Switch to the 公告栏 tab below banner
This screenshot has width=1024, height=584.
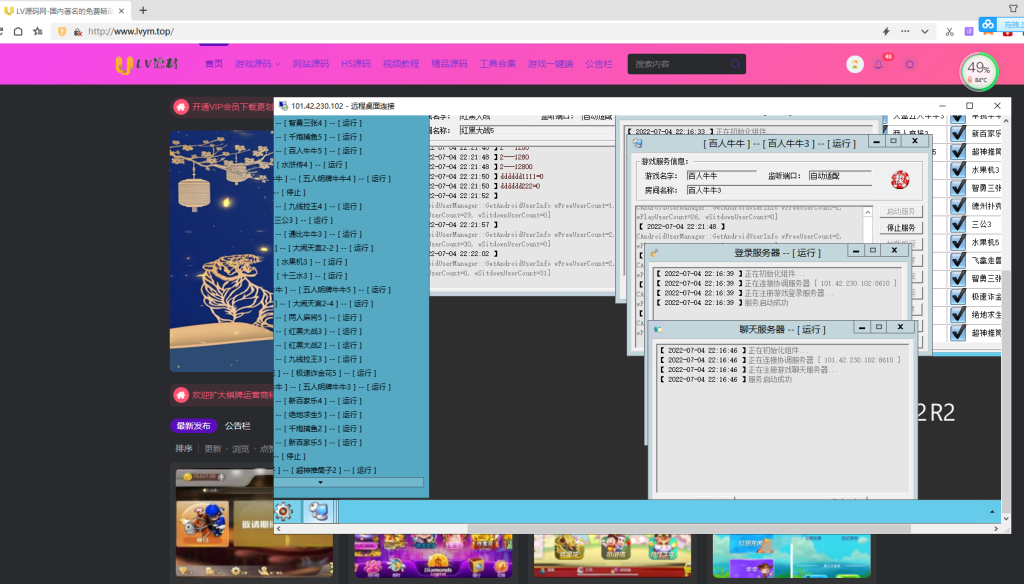pos(237,425)
